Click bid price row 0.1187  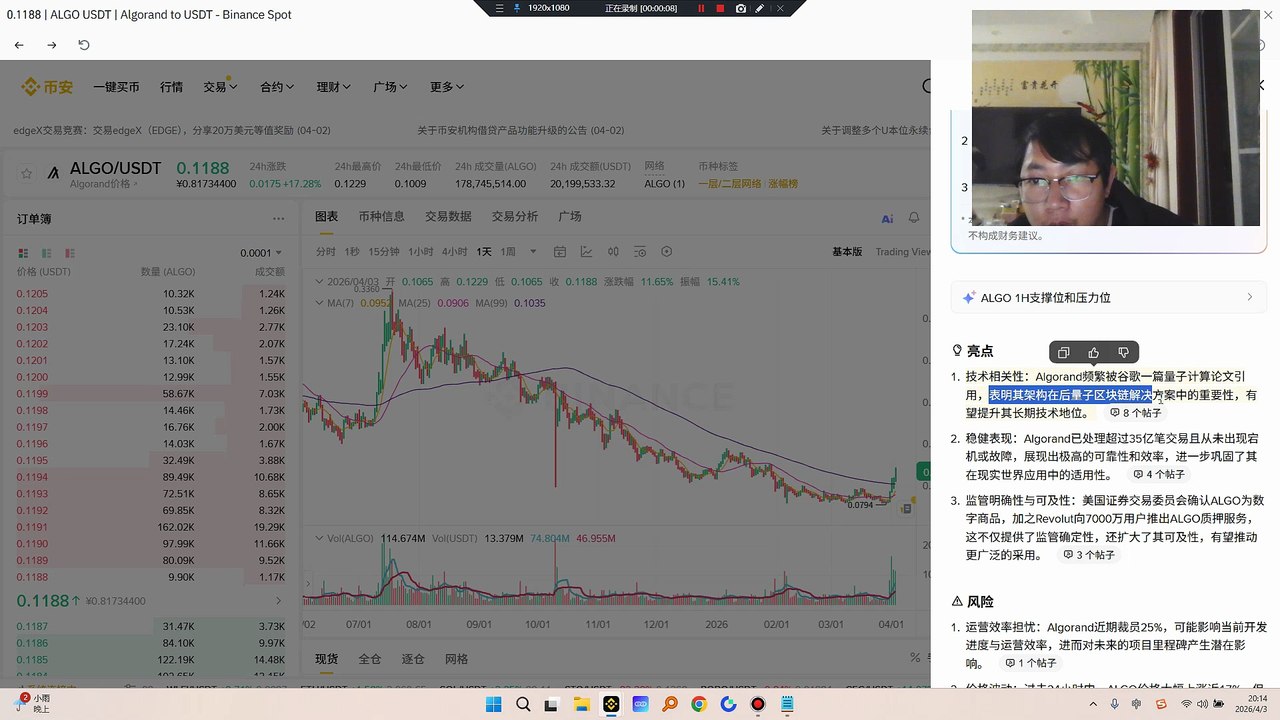click(151, 626)
